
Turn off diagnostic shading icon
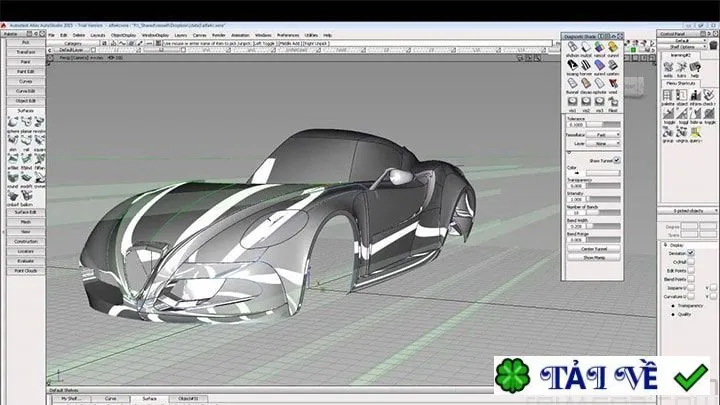572,47
